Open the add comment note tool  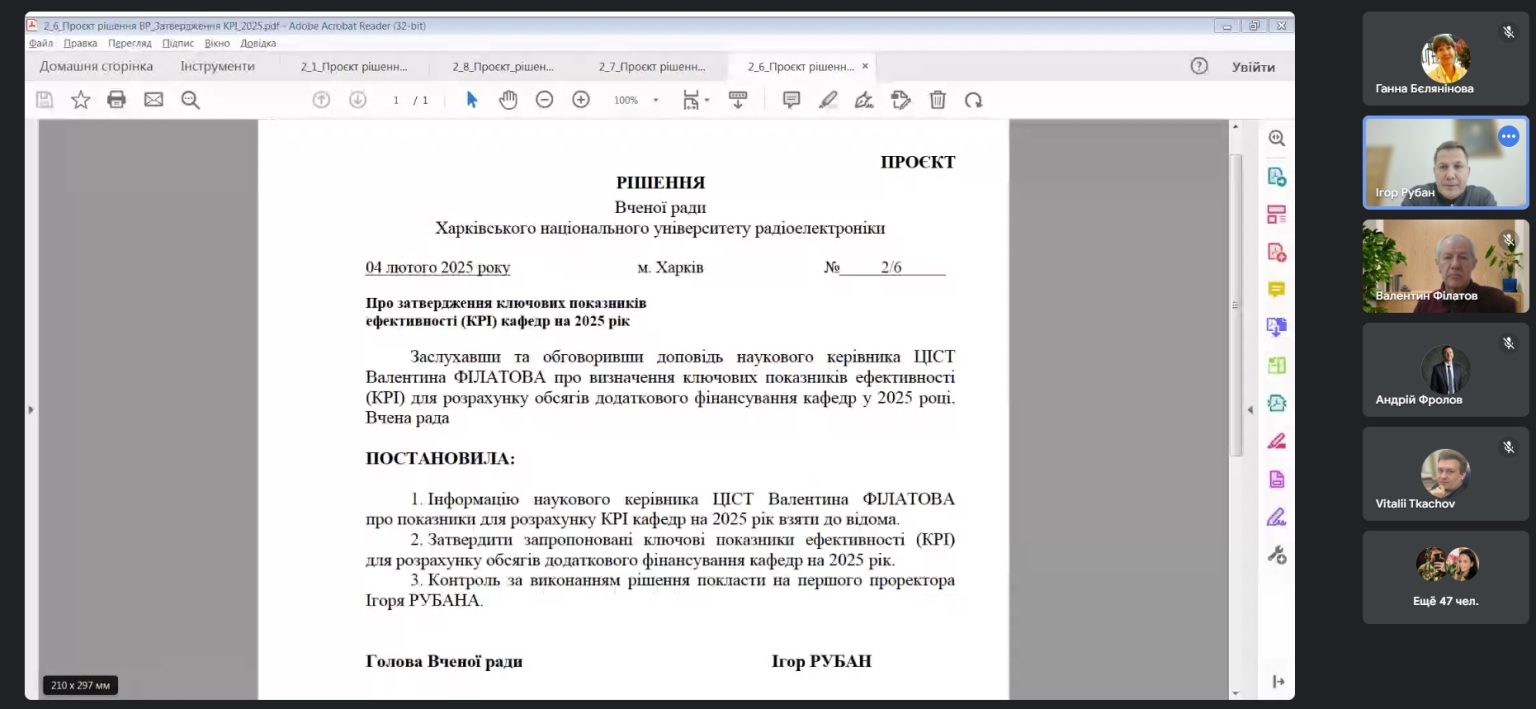coord(791,100)
